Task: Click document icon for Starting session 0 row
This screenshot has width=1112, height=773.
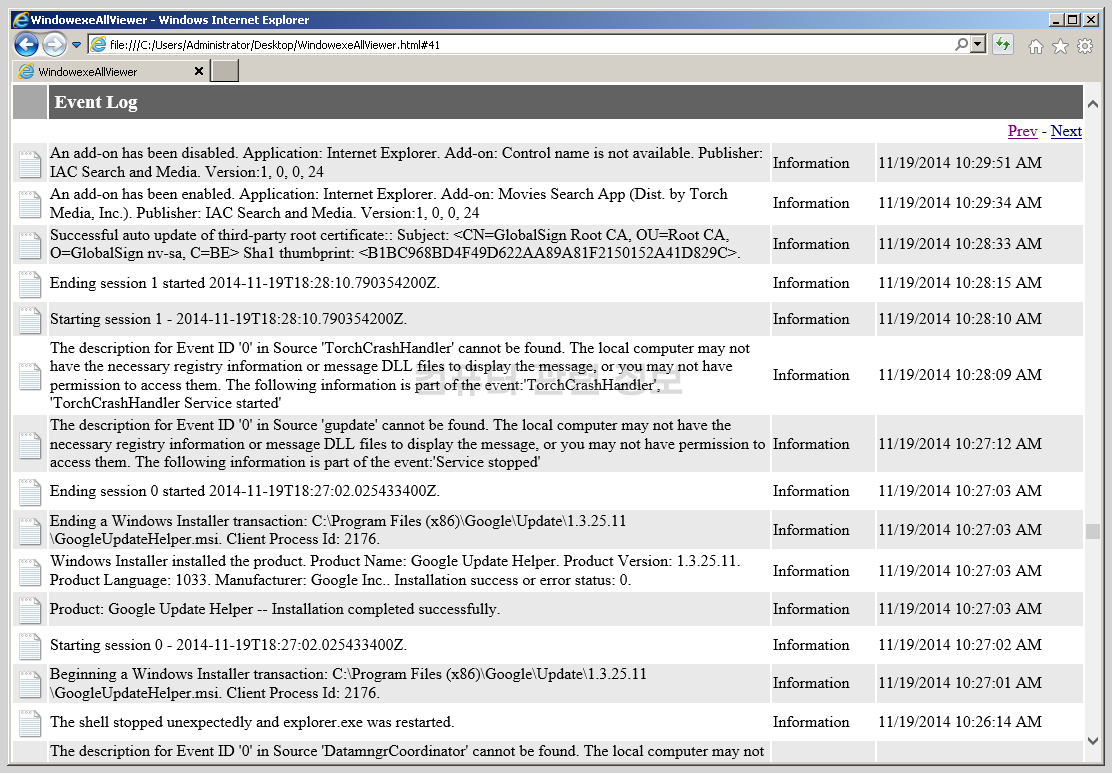Action: tap(30, 646)
